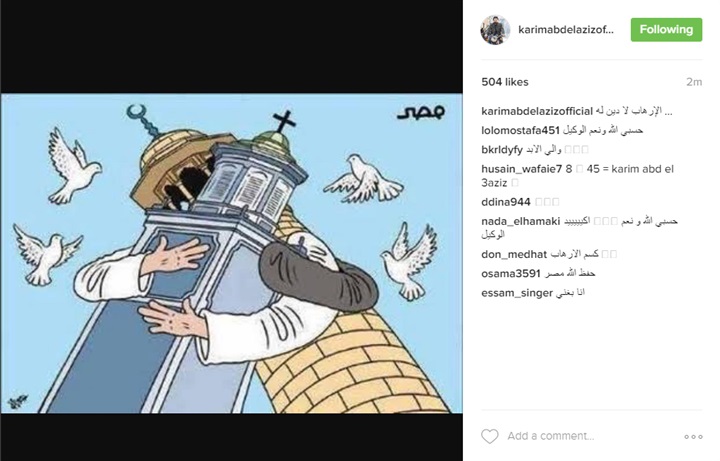Open the karimabdelazizof... username in header

[566, 30]
